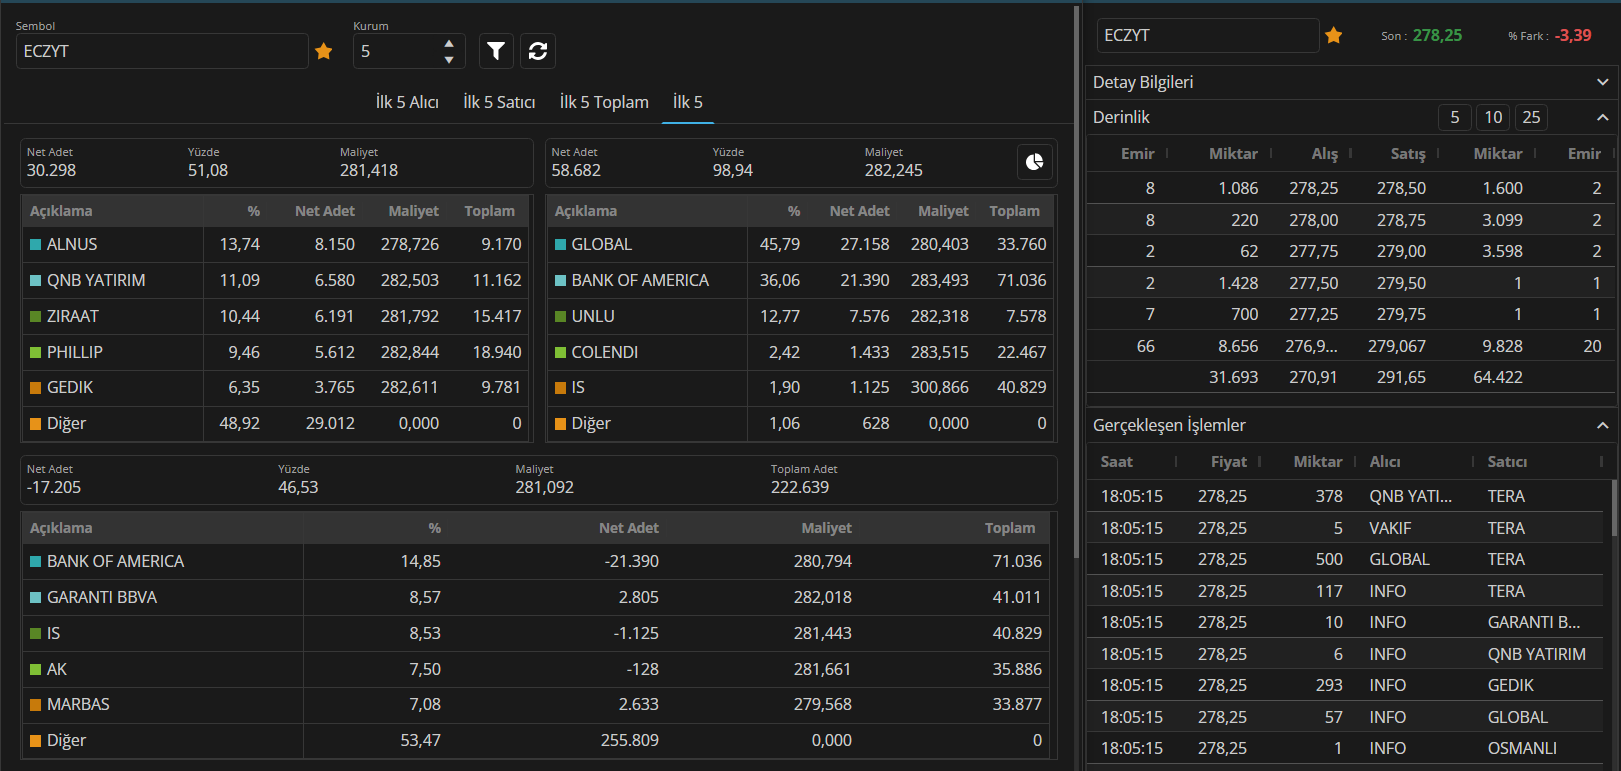Click the Sembol input field
This screenshot has width=1621, height=771.
162,51
